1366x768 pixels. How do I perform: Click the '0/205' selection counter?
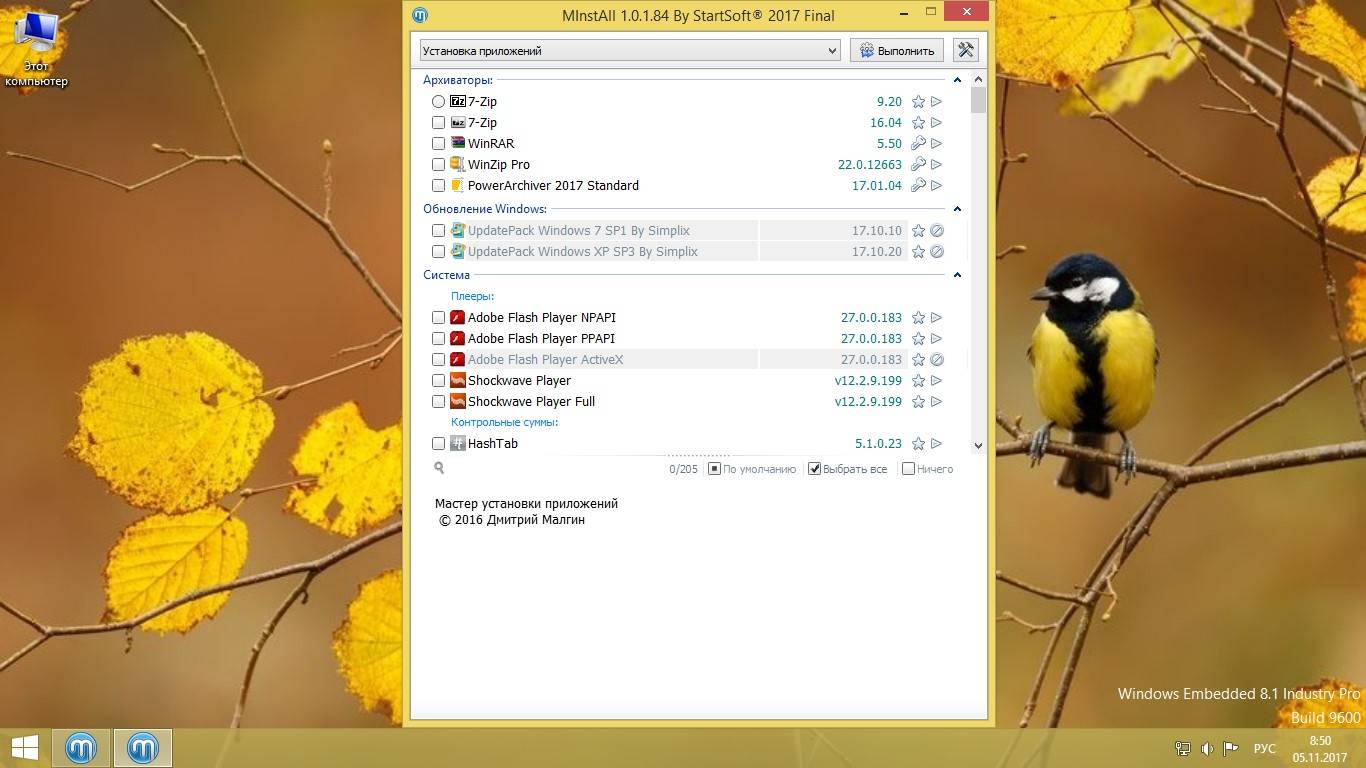[683, 469]
